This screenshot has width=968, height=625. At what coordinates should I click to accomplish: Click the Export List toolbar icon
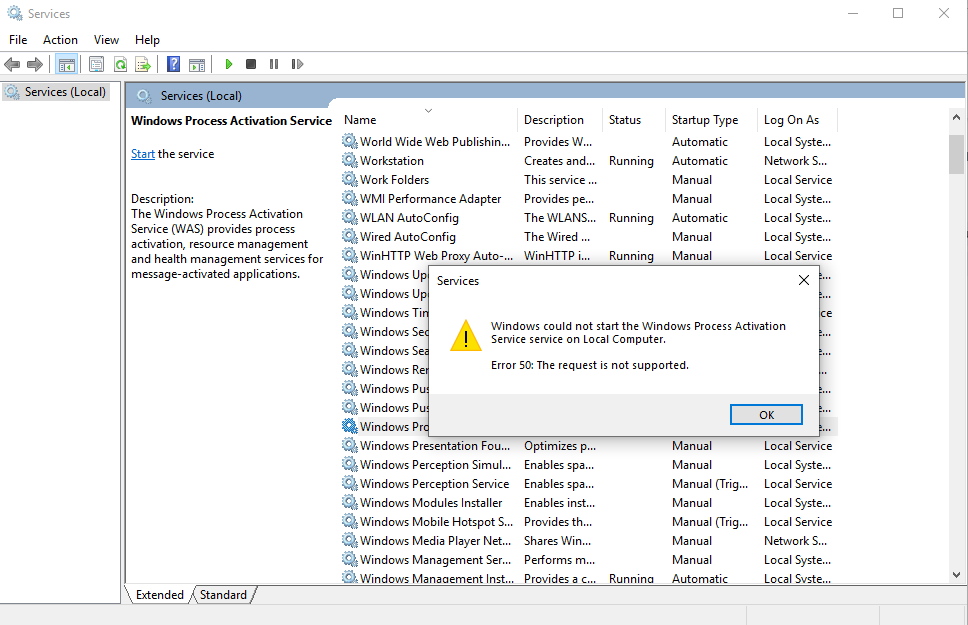click(x=143, y=64)
